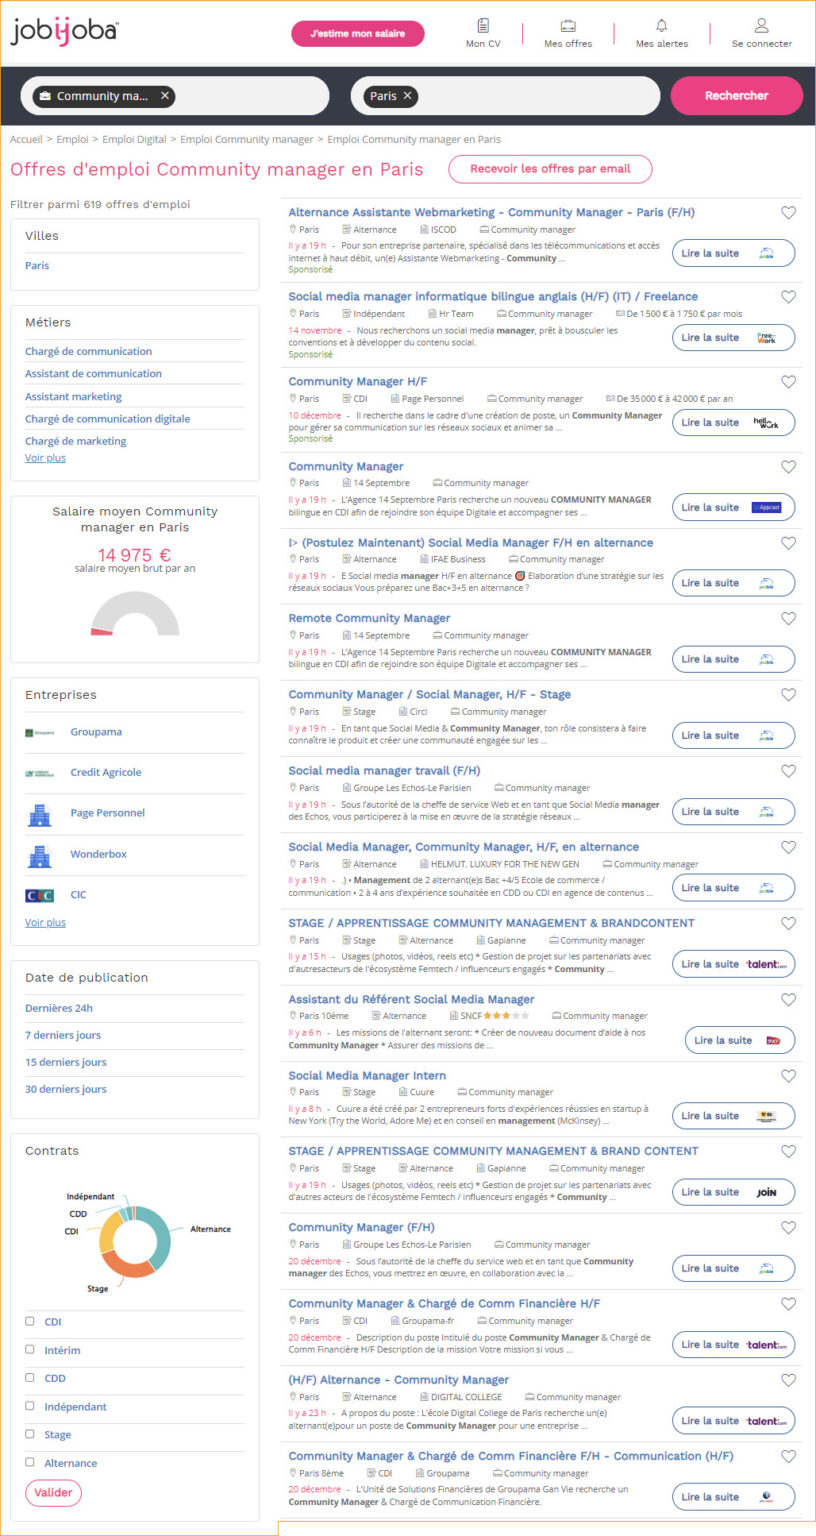Favorite the Community Manager H/F offer
816x1536 pixels.
(788, 382)
